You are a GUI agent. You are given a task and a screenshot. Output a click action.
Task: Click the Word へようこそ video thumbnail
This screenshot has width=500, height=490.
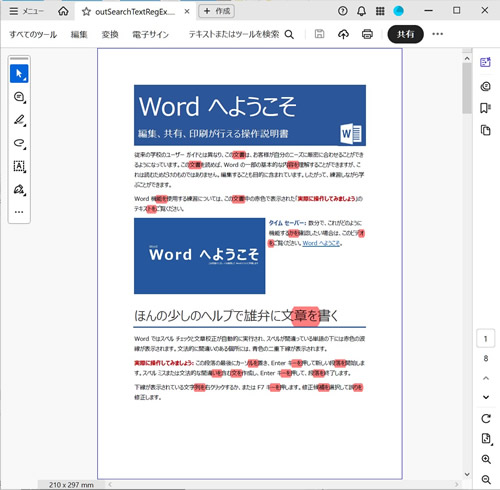[200, 256]
